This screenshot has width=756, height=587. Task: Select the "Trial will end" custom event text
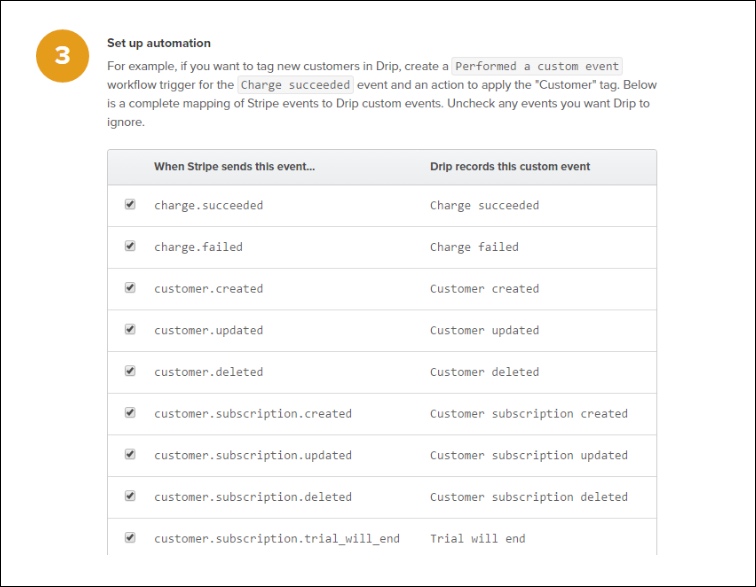[477, 539]
